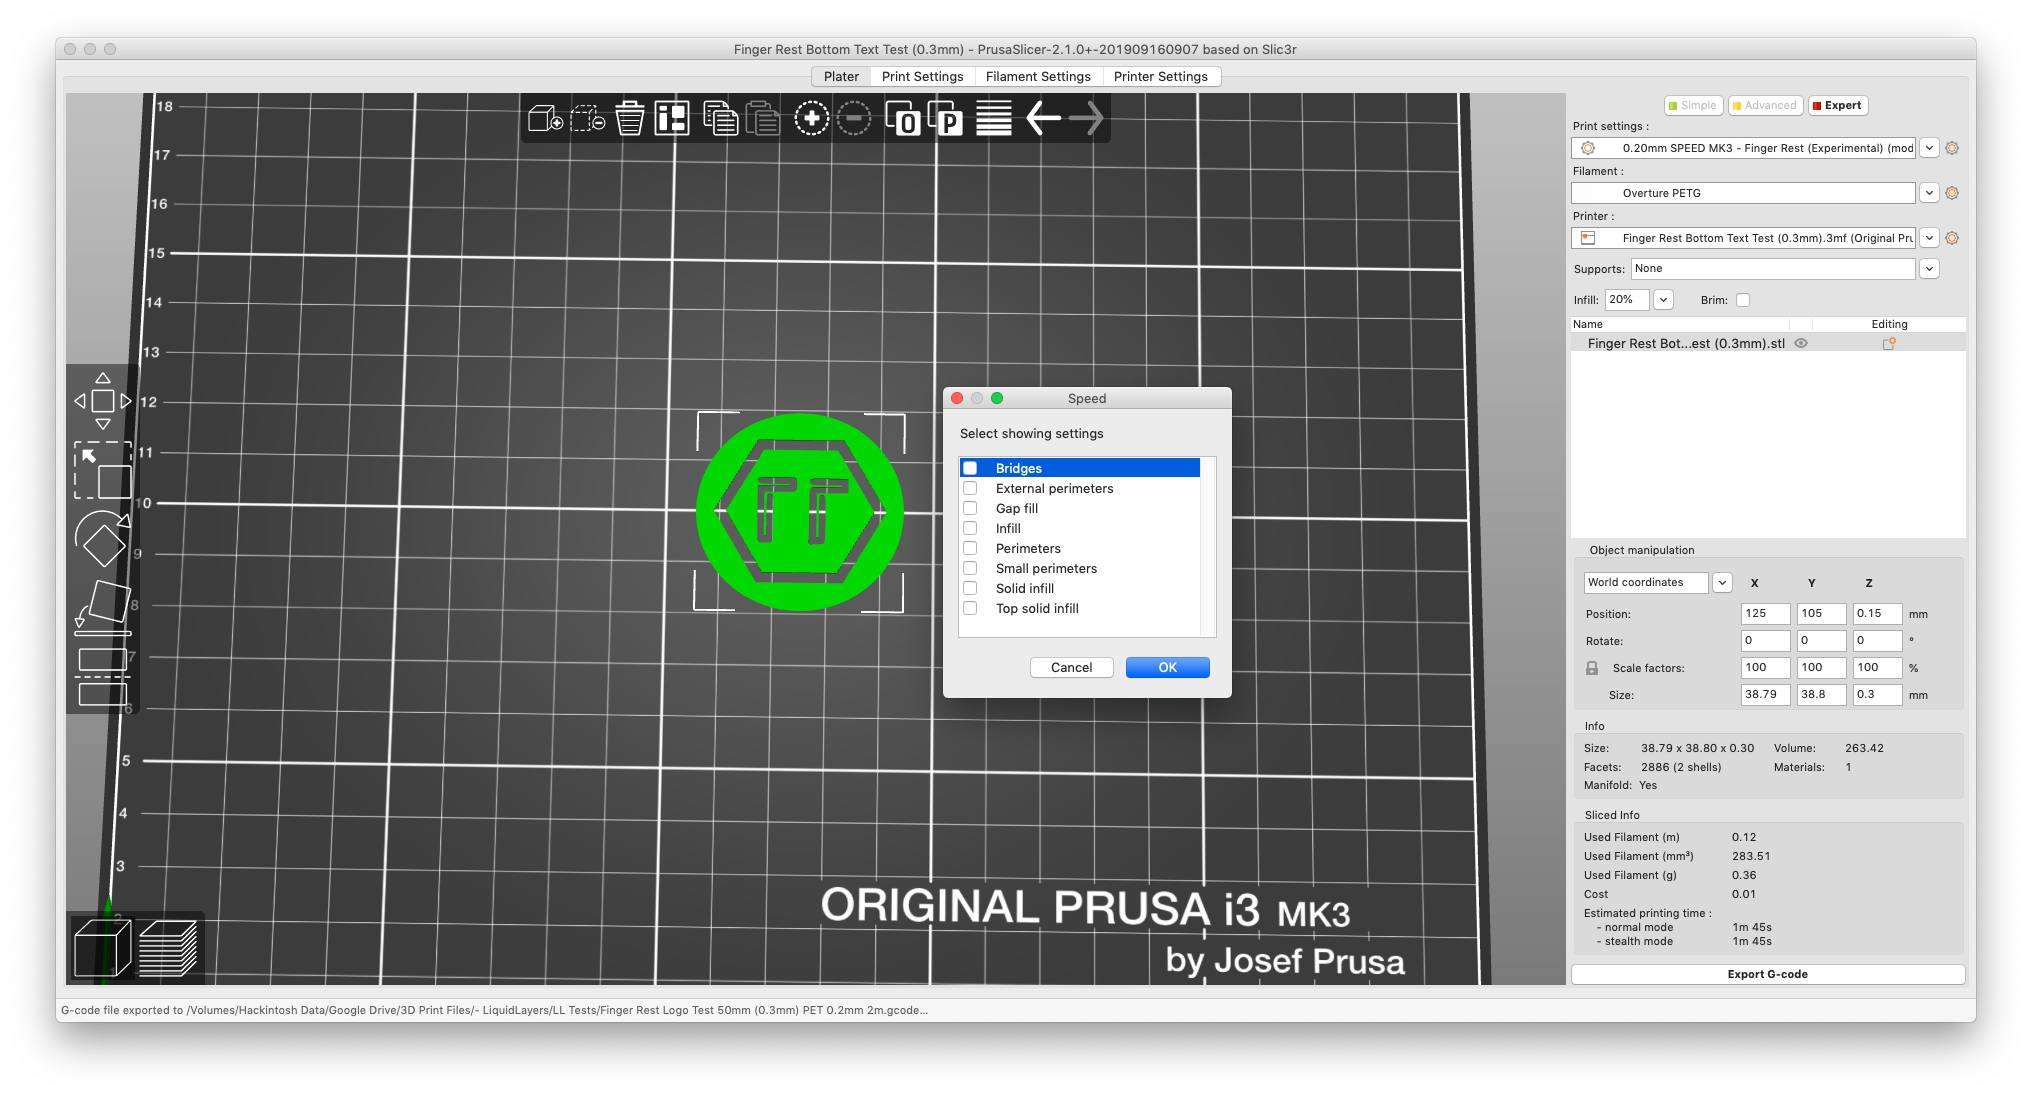Toggle the Perimeters checkbox
Viewport: 2032px width, 1096px height.
(x=970, y=548)
